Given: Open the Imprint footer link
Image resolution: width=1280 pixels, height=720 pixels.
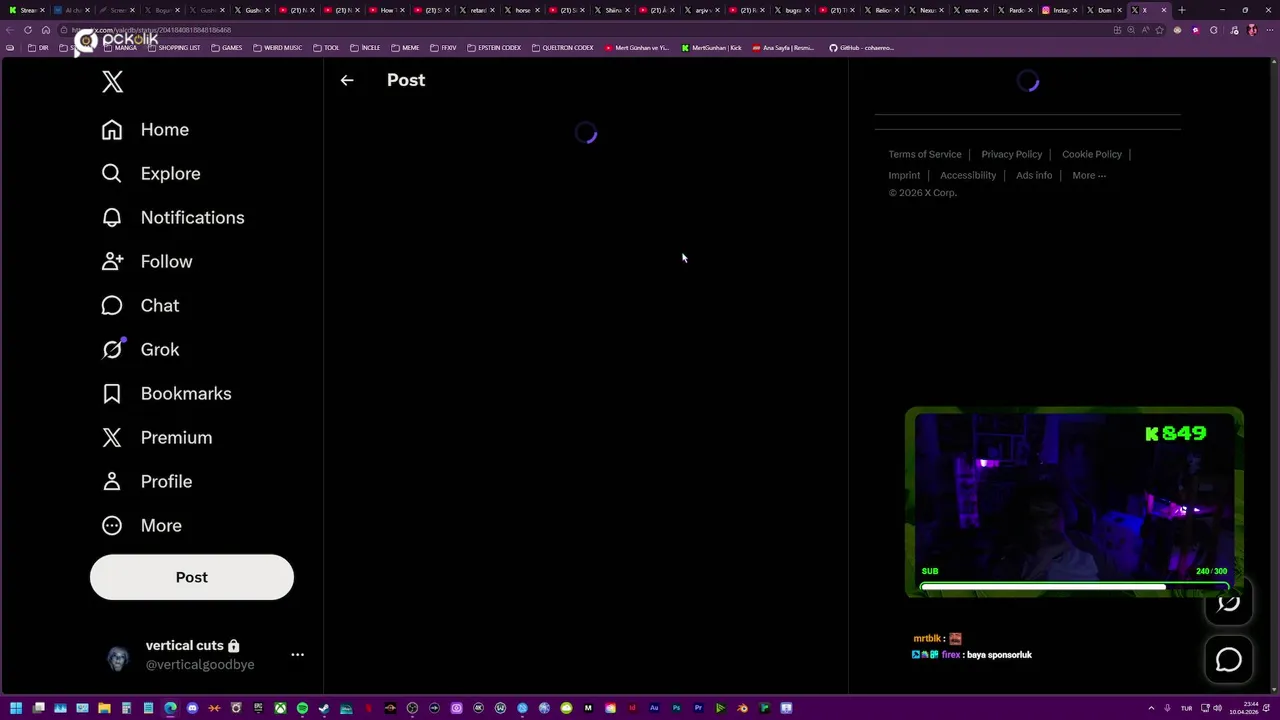Looking at the screenshot, I should (x=904, y=175).
